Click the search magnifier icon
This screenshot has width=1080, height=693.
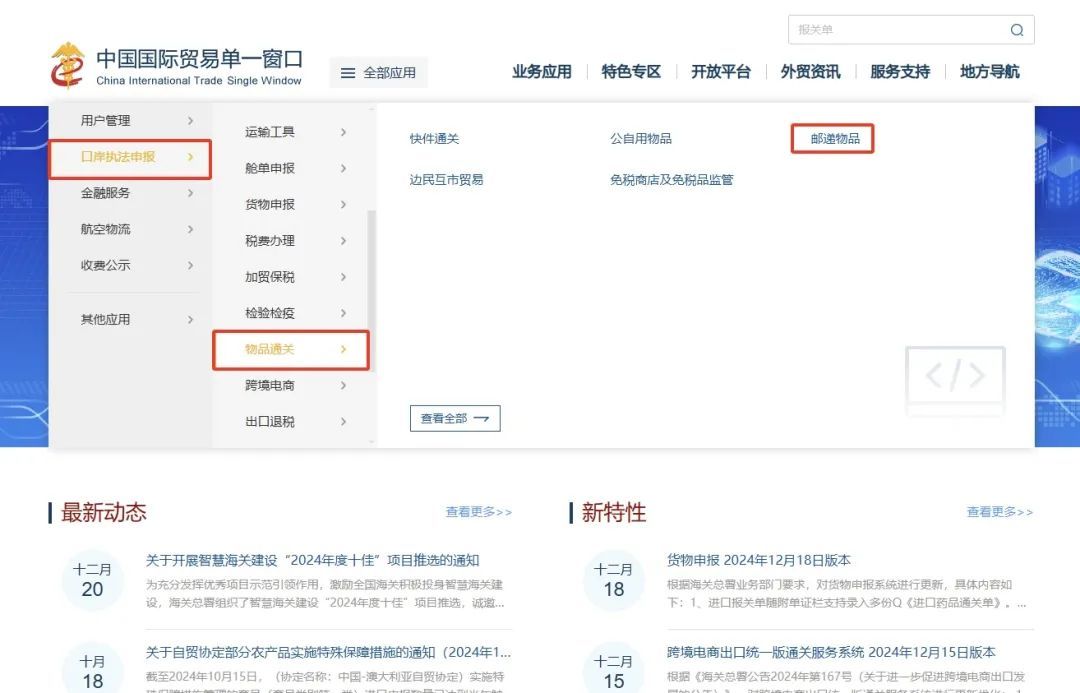(1017, 30)
